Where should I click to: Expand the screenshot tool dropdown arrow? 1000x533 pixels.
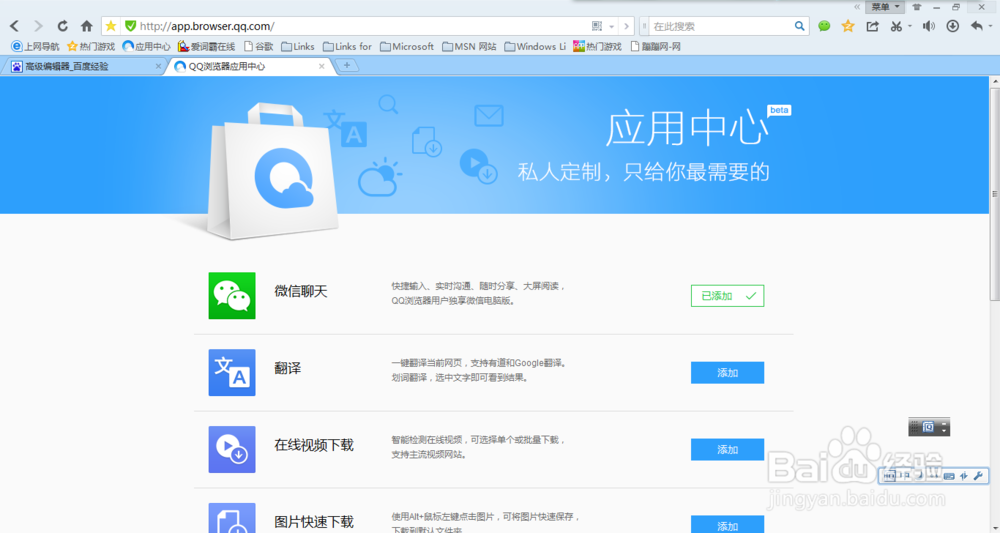[910, 27]
